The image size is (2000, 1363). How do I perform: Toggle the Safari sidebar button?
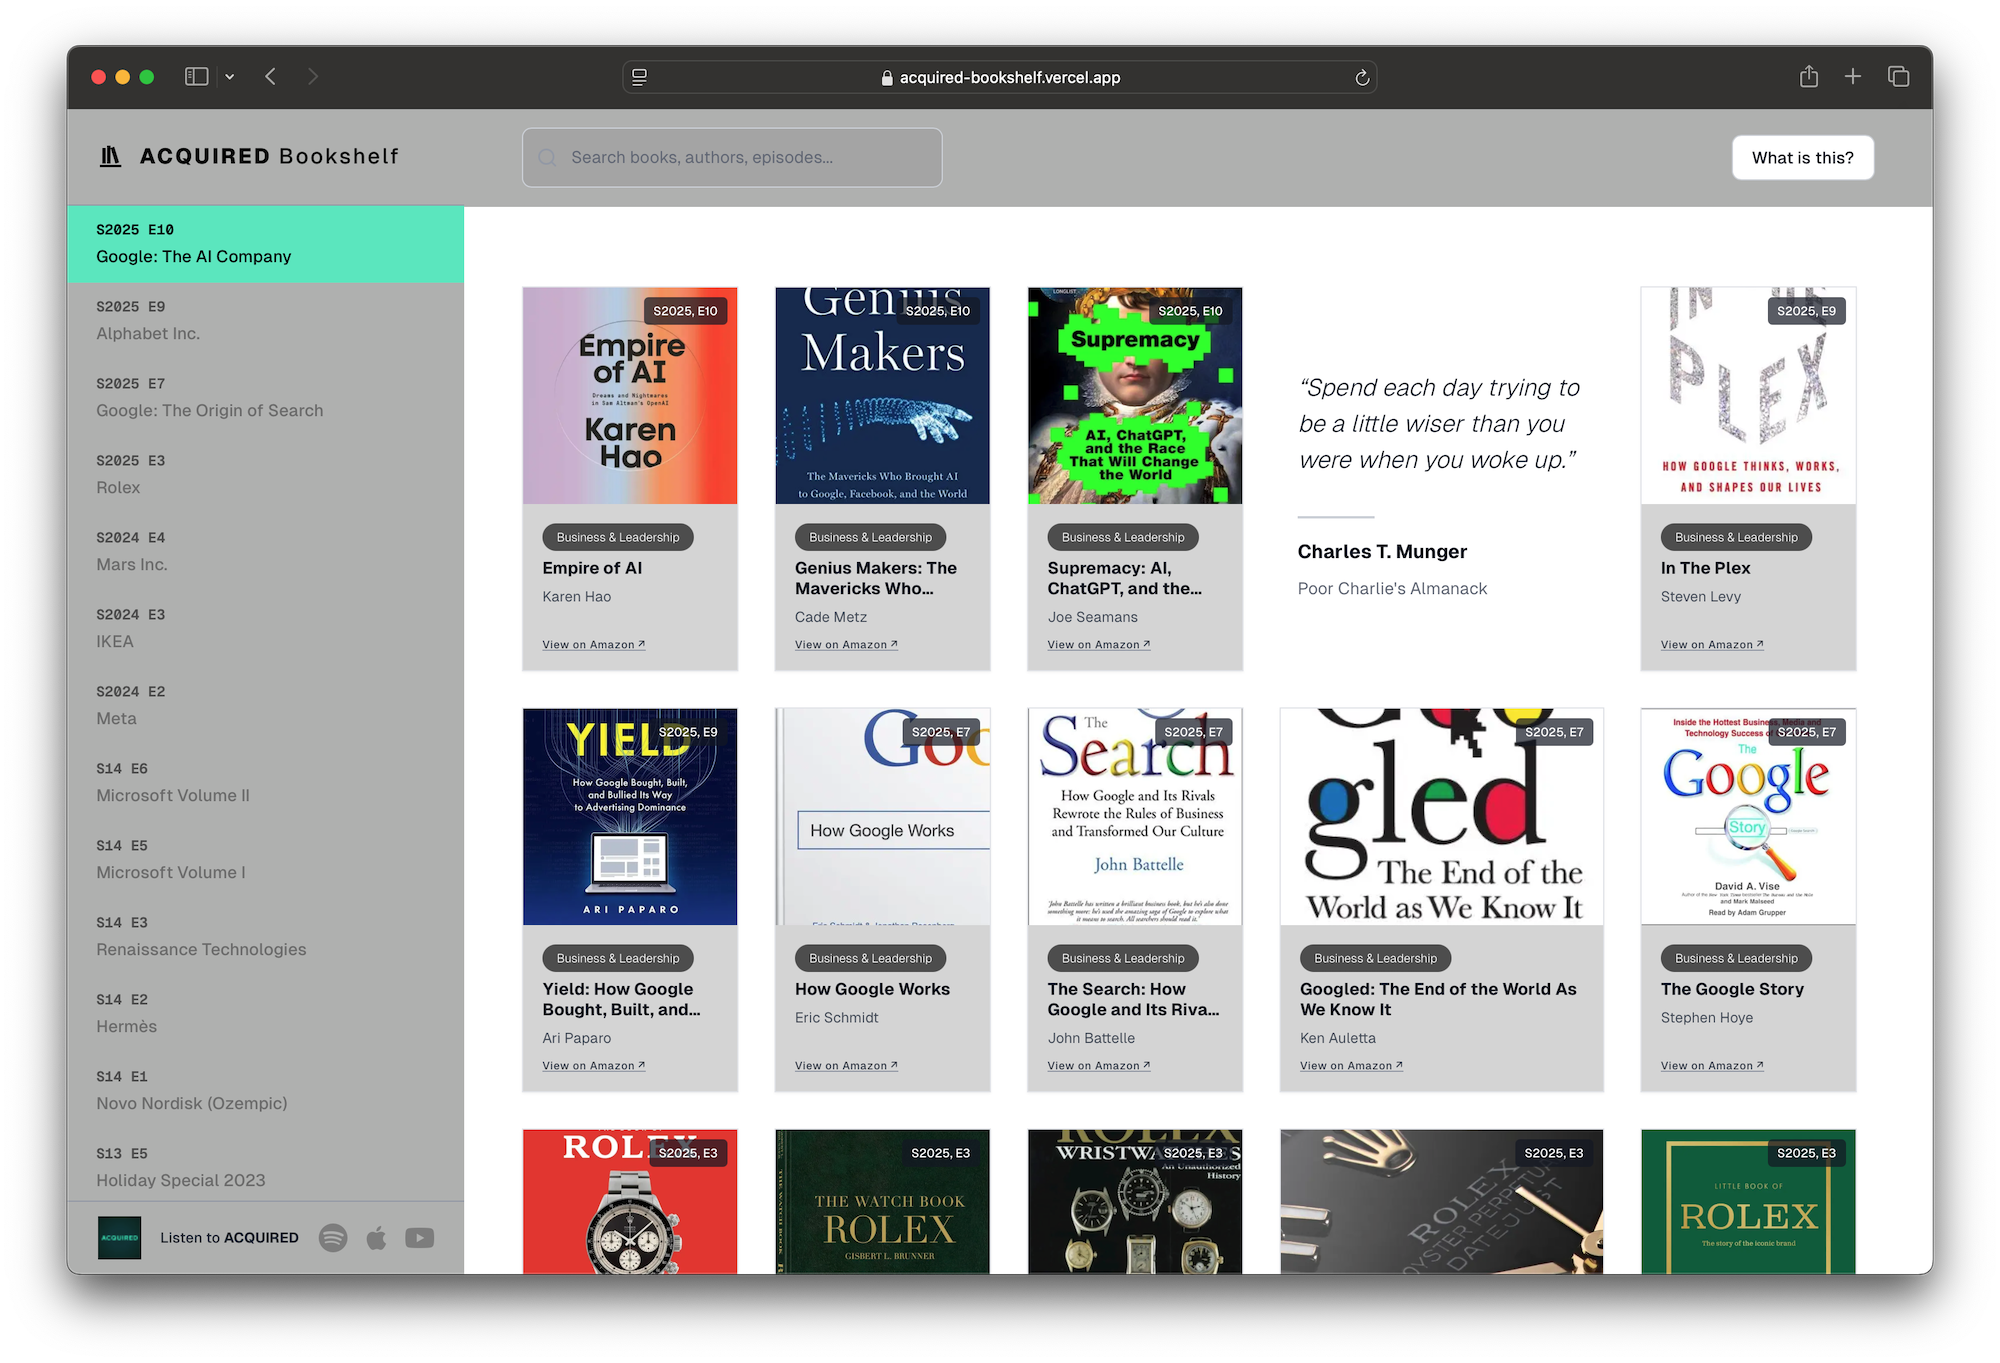[197, 77]
